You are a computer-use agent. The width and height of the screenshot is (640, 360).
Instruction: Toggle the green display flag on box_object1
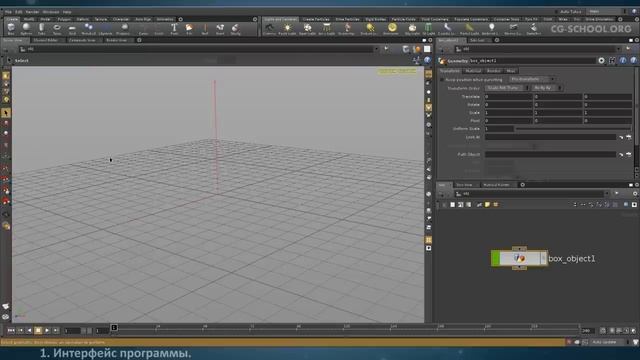(495, 258)
